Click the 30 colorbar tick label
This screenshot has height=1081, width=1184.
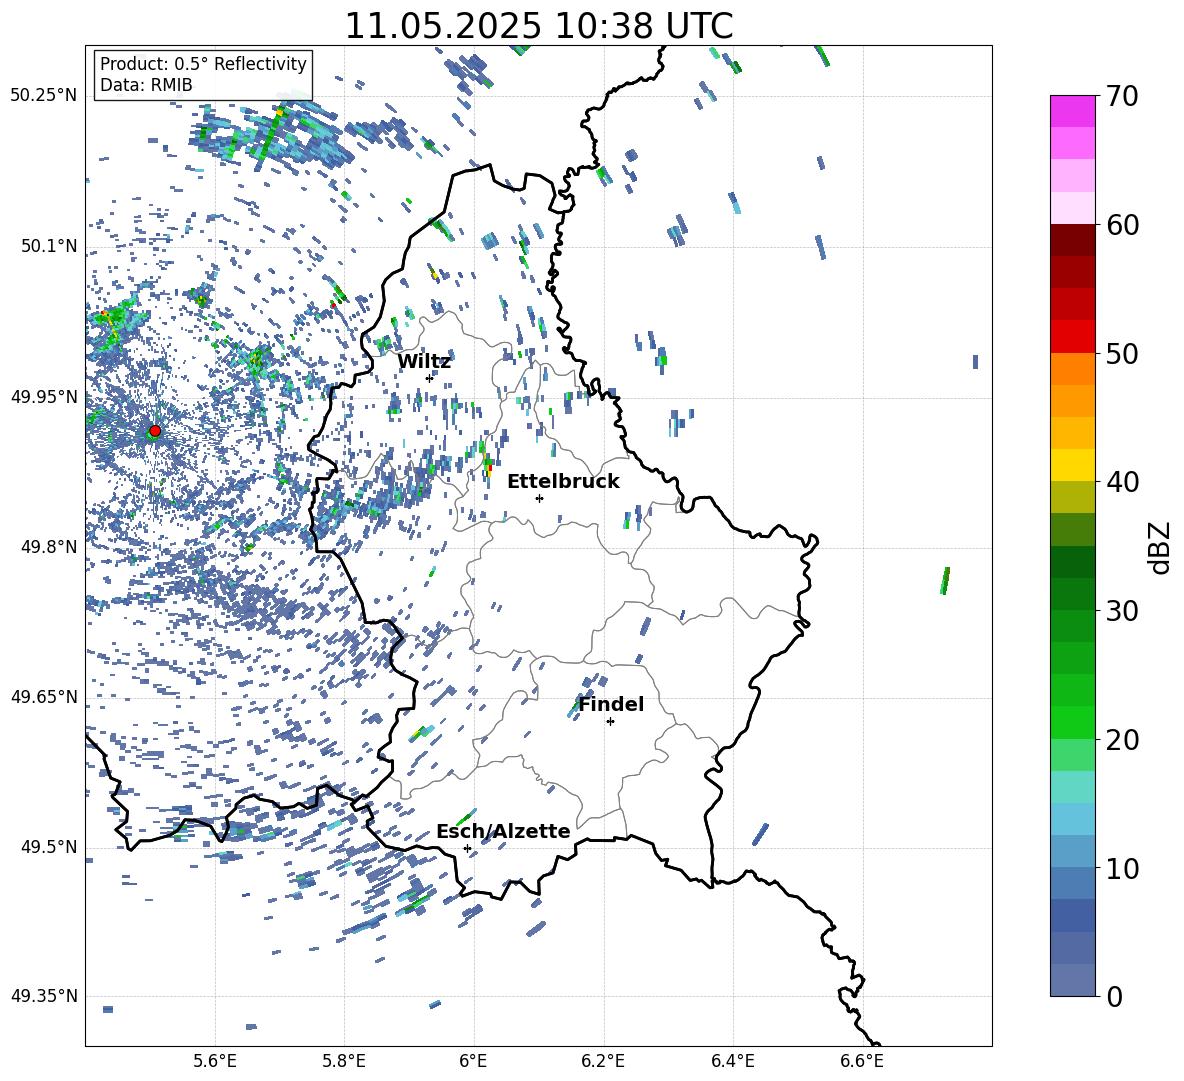coord(1122,611)
